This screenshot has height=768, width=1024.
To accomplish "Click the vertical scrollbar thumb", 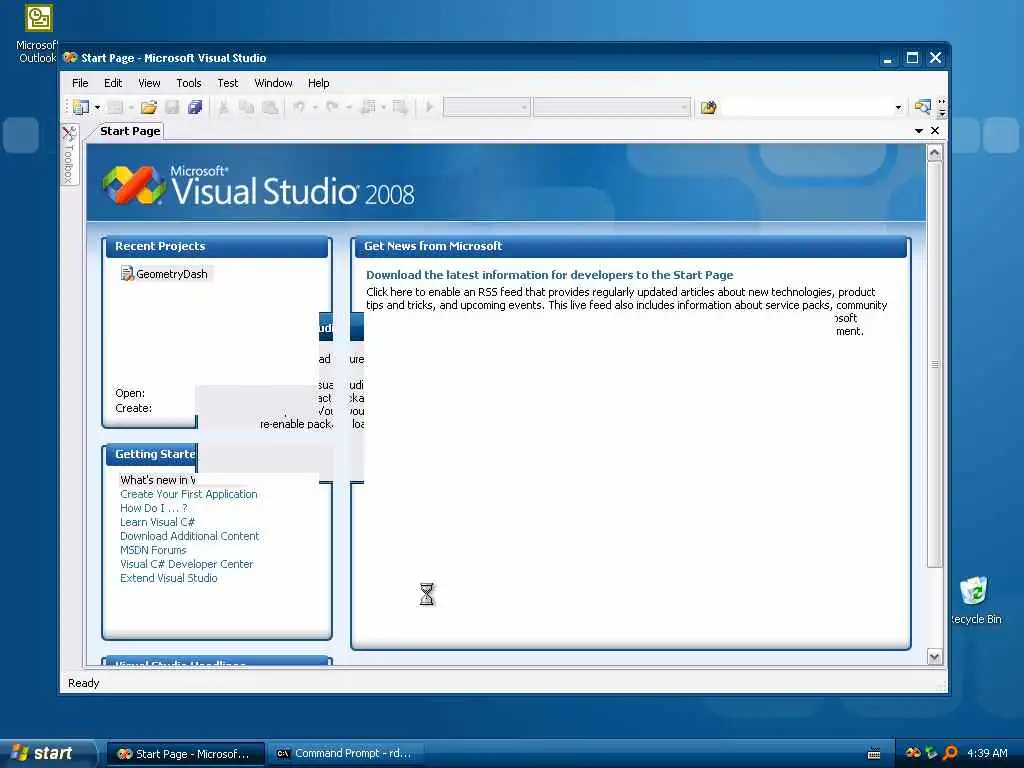I will (x=935, y=364).
